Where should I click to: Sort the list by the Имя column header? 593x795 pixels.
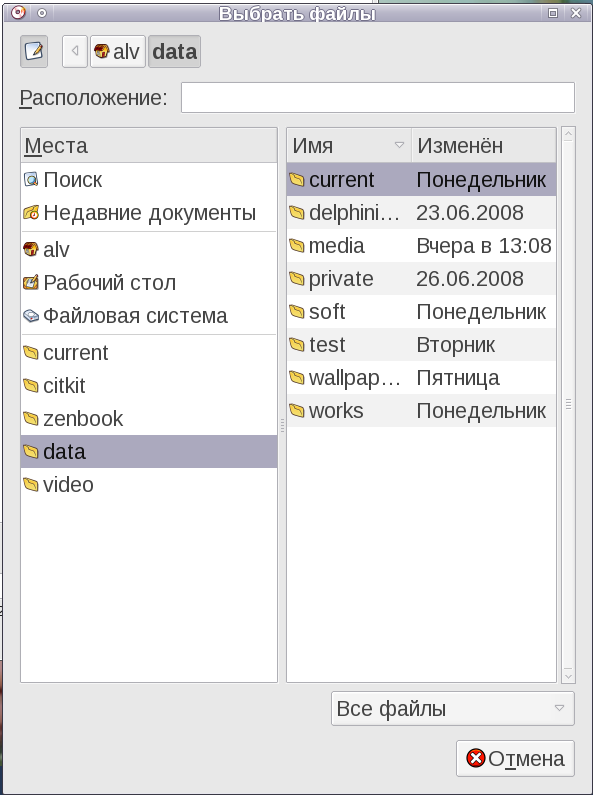[x=349, y=146]
